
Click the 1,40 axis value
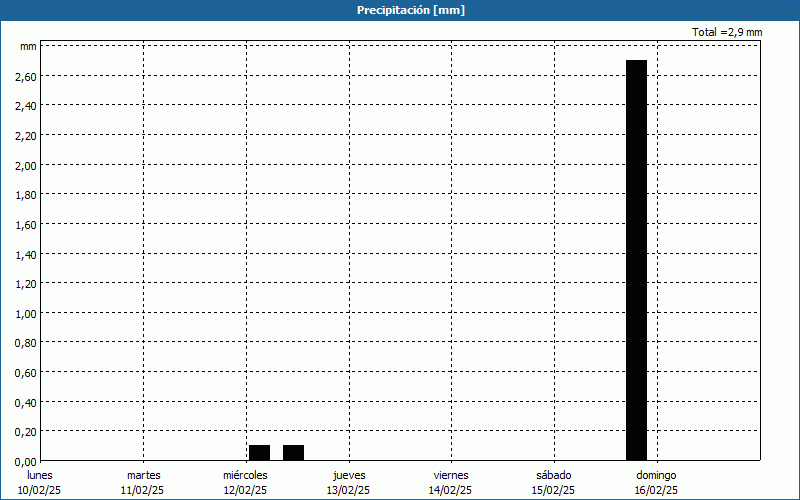(26, 255)
